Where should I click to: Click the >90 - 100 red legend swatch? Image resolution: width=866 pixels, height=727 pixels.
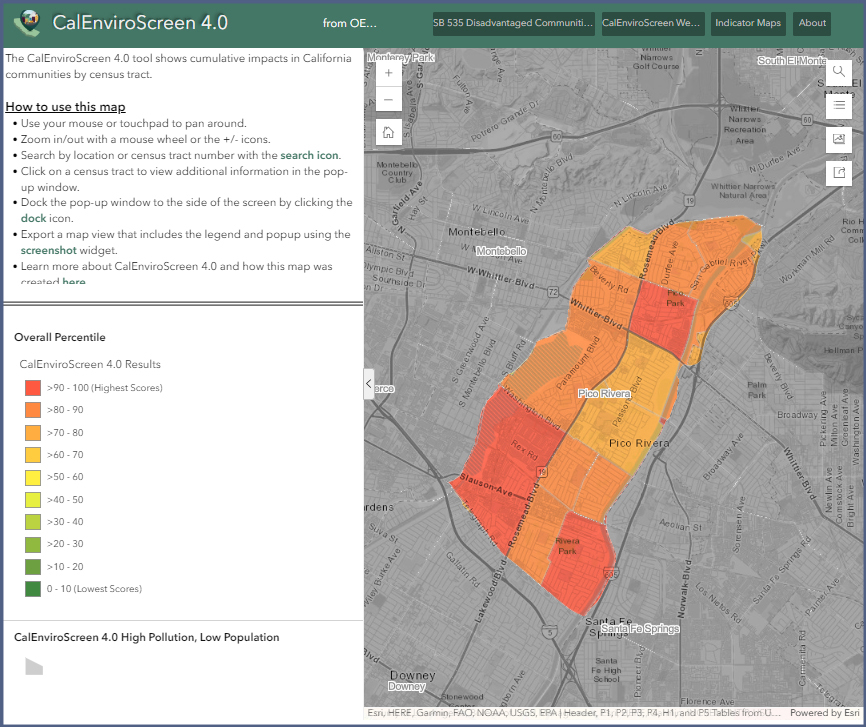tap(33, 388)
